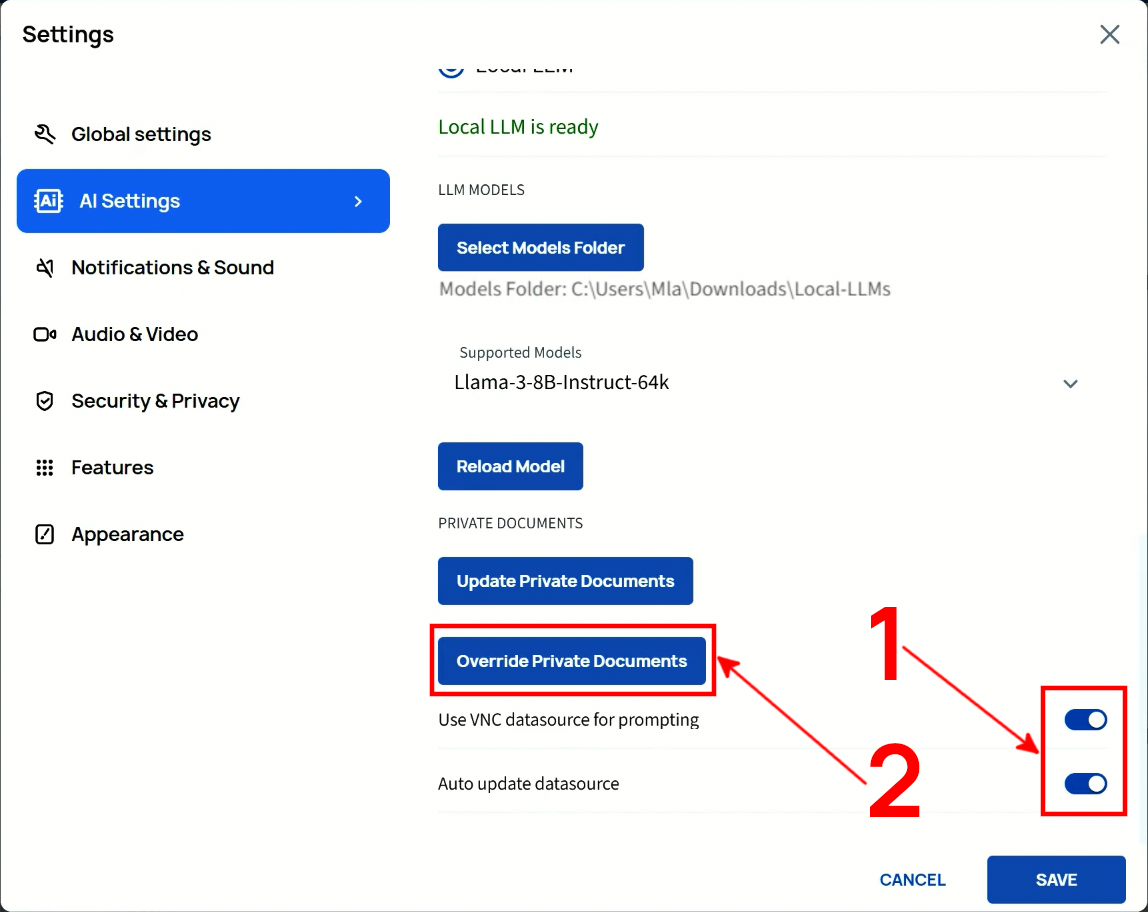The width and height of the screenshot is (1148, 912).
Task: Click the wrench icon for Global settings
Action: click(x=45, y=134)
